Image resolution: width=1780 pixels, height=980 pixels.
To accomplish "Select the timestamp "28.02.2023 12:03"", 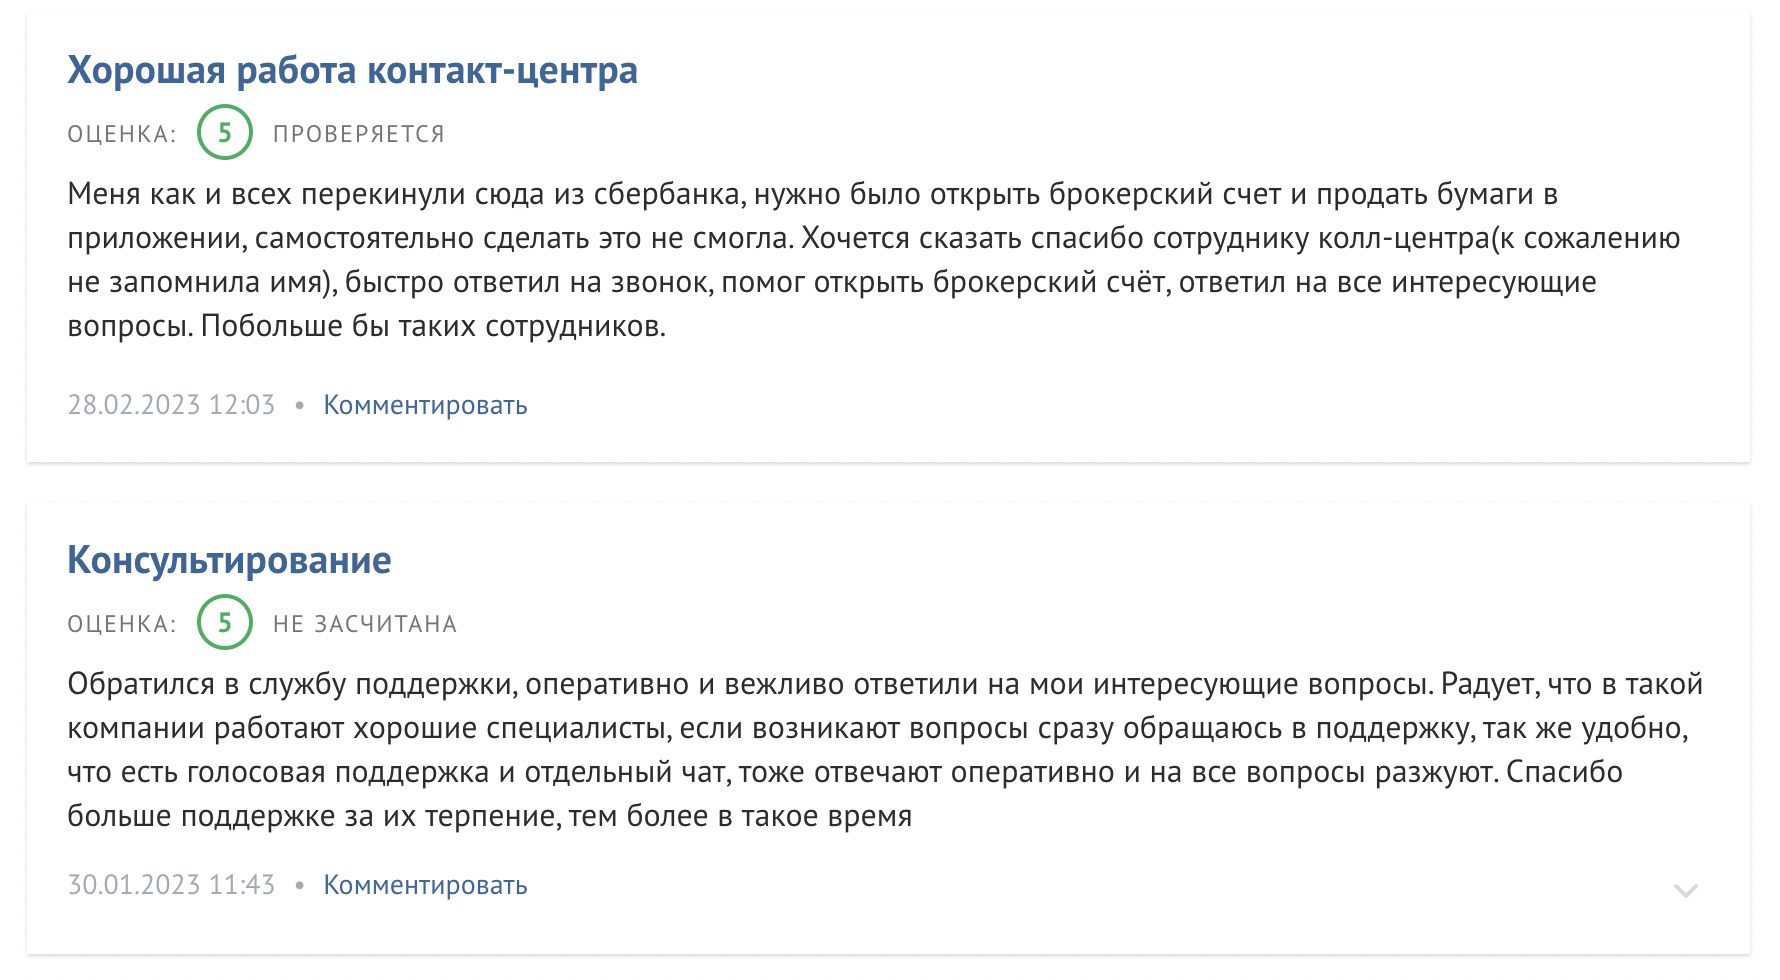I will pos(171,404).
